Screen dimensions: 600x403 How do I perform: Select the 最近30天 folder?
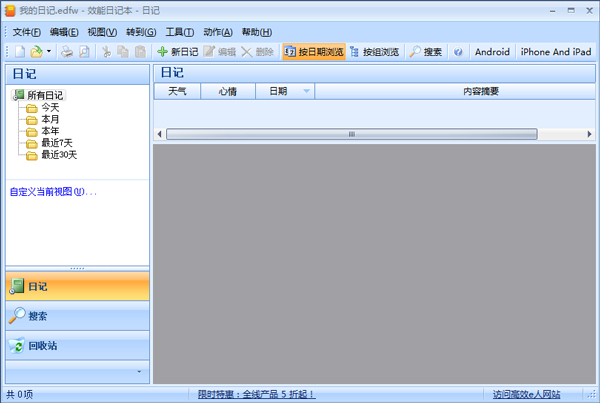point(59,155)
